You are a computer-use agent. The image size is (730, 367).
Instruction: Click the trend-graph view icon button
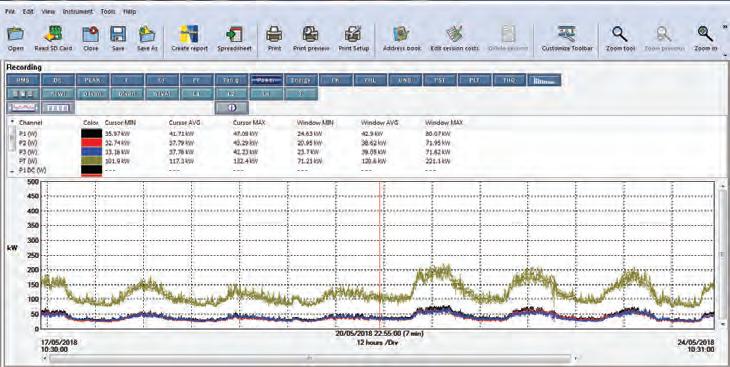(x=23, y=108)
